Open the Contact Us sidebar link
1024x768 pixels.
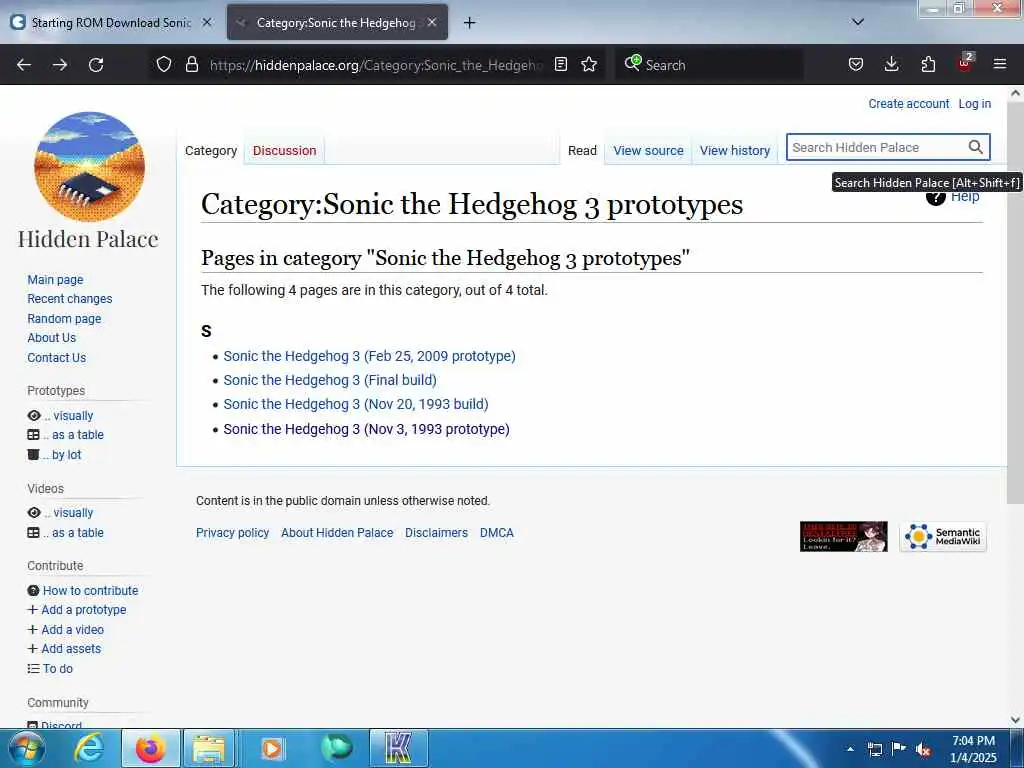(56, 358)
